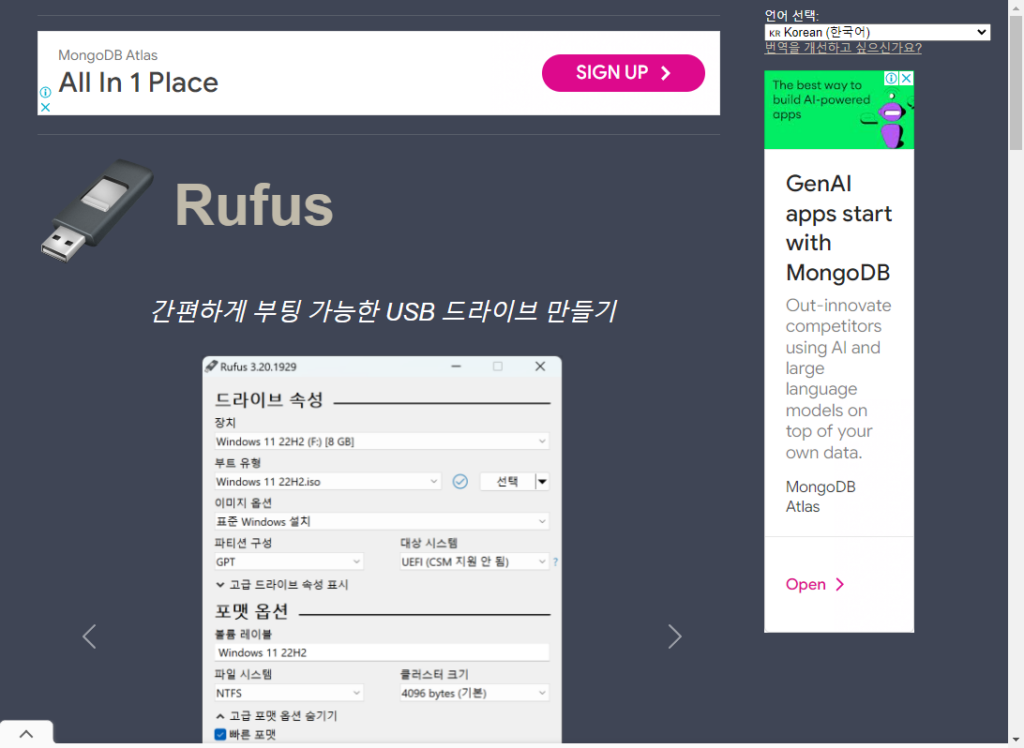Screen dimensions: 1024x748
Task: Click the up chevron at the bottom left
Action: click(26, 734)
